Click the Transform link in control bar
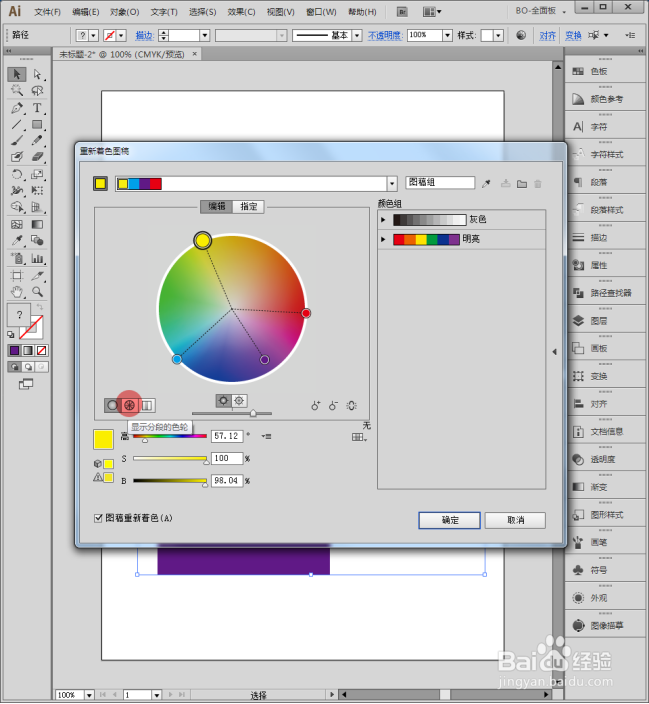This screenshot has width=649, height=704. 573,35
